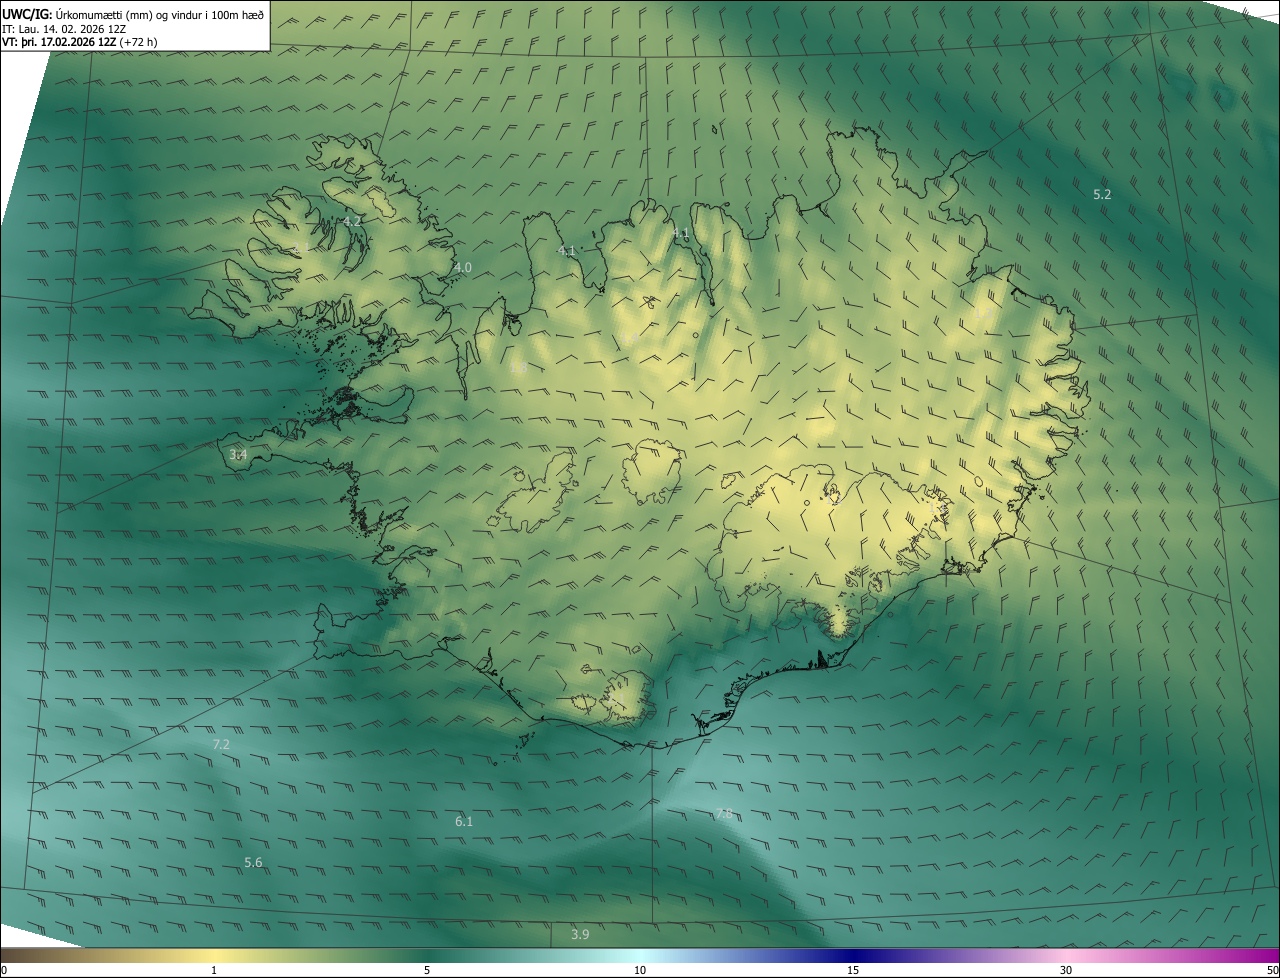Click the colorbar tick label "5"
Screen dimensions: 1280x978
pos(427,970)
